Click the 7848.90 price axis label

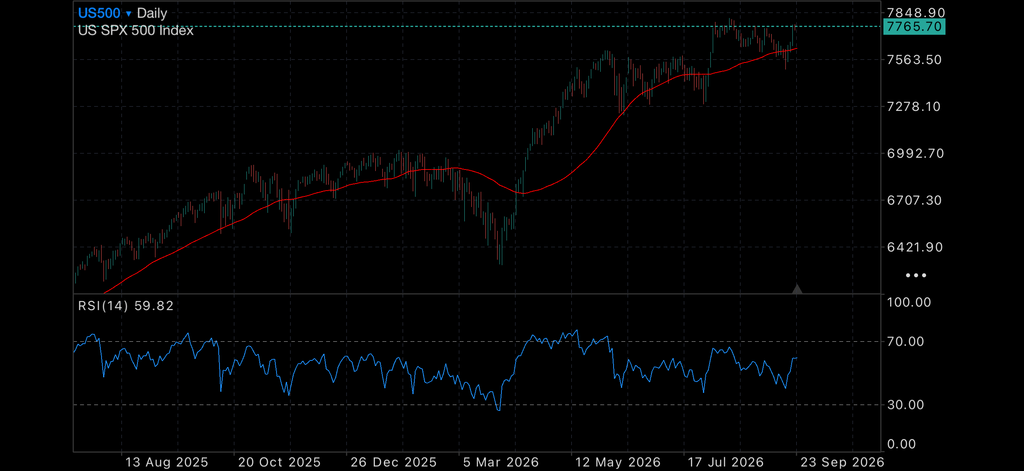click(x=917, y=12)
